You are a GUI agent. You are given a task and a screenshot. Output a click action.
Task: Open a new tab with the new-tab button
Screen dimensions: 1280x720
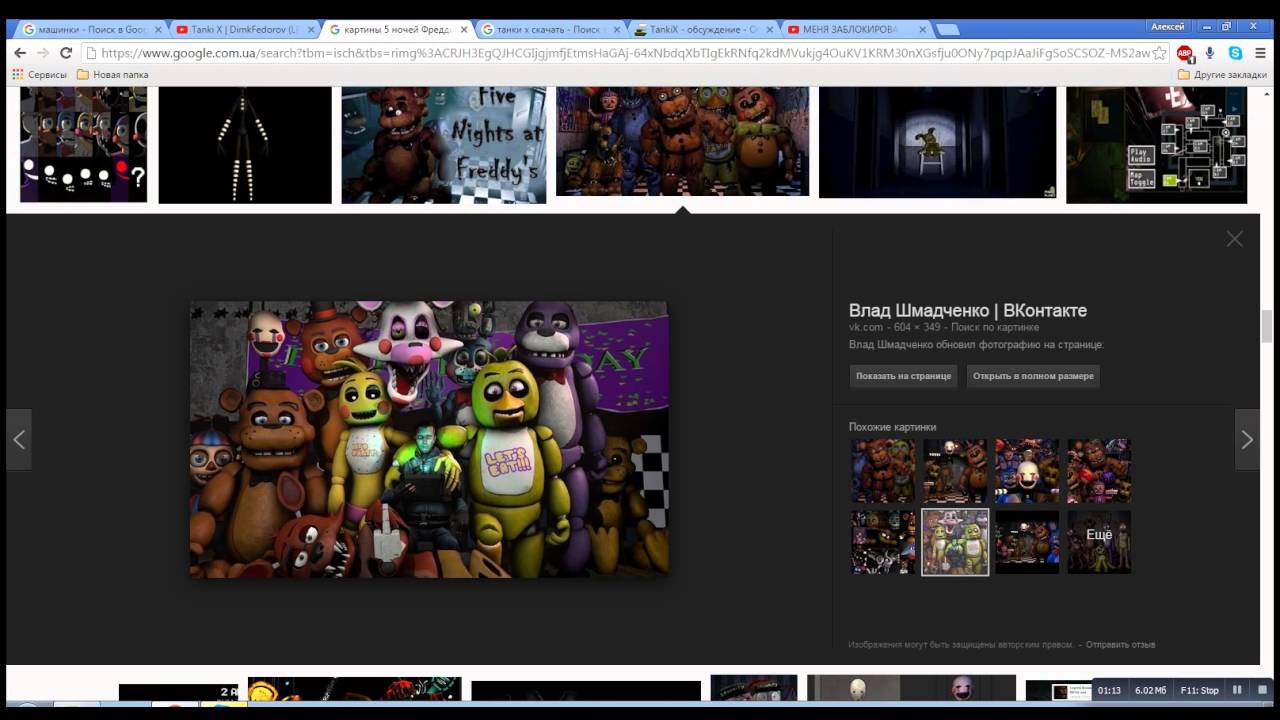tap(947, 29)
